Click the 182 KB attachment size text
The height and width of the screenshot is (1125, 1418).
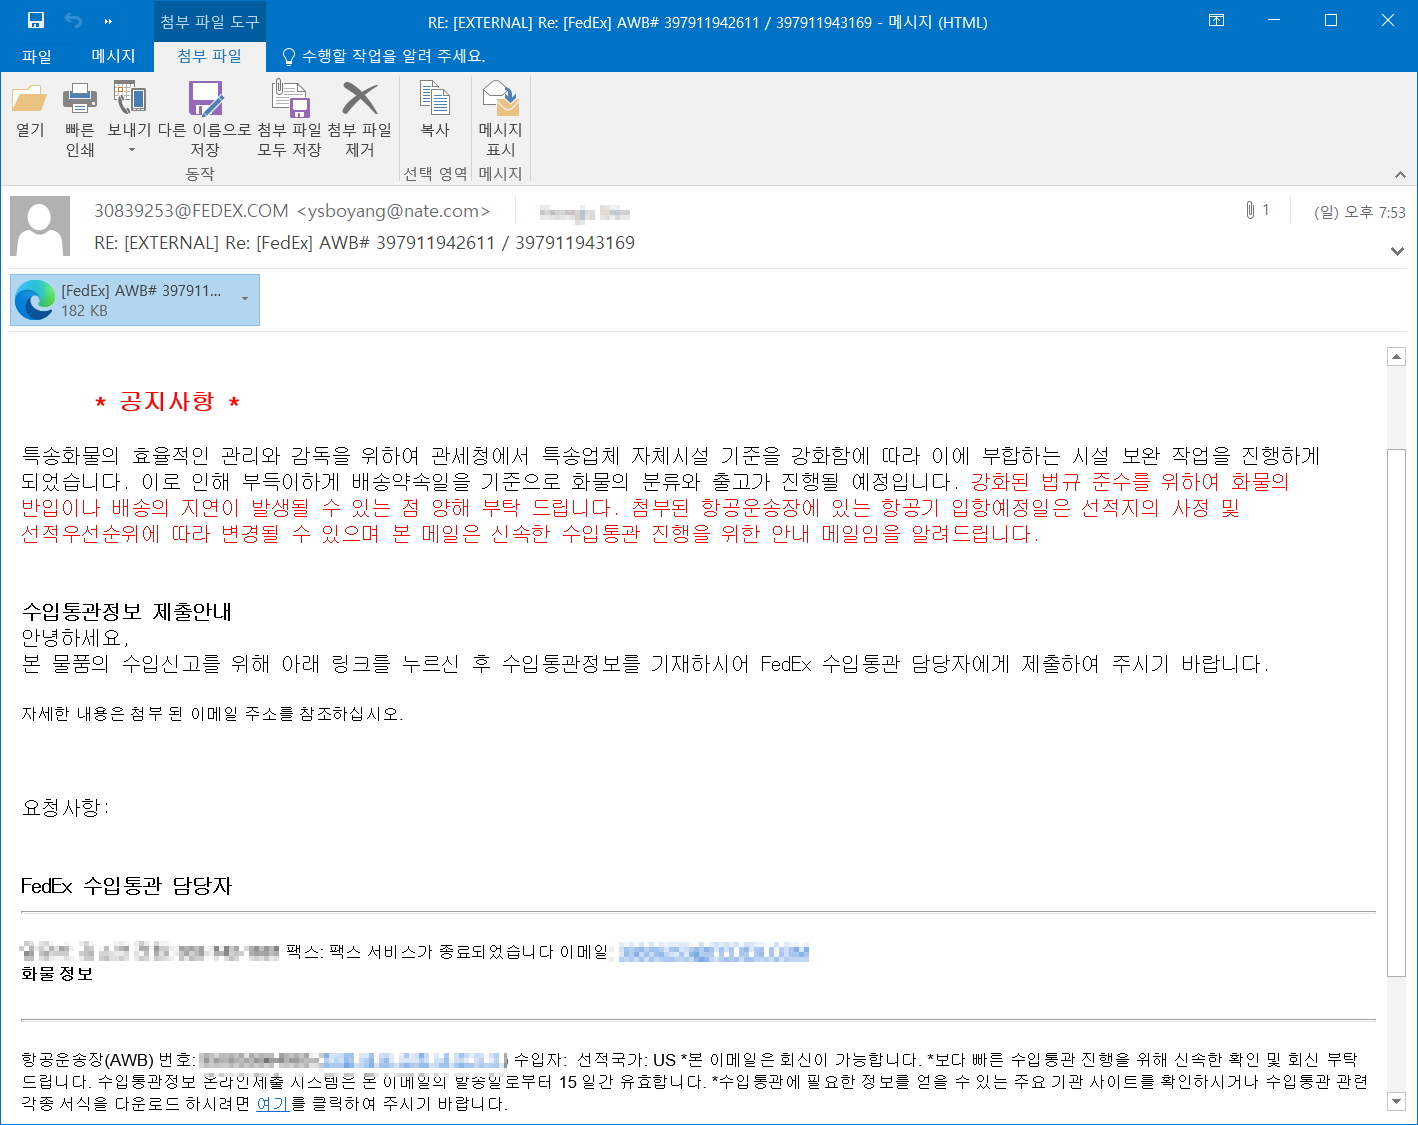pos(84,311)
